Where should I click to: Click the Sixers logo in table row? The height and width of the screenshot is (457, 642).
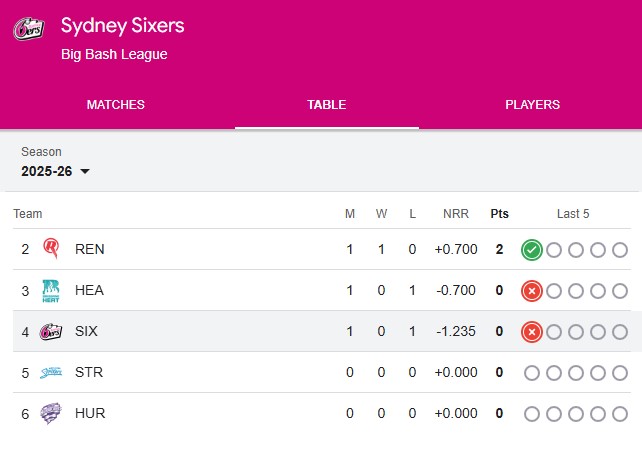50,331
